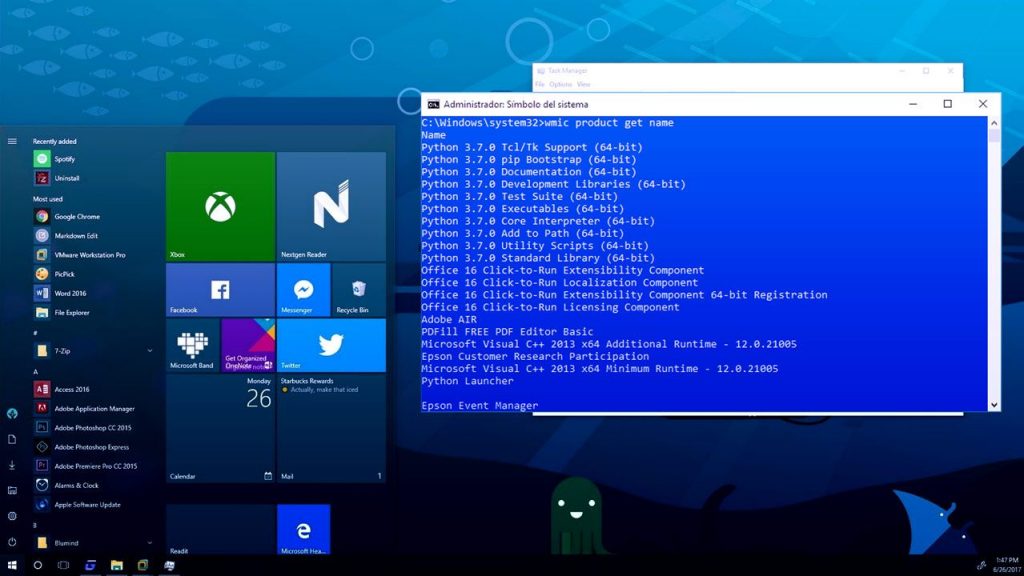Image resolution: width=1024 pixels, height=576 pixels.
Task: Open the Microsoft Band tile
Action: 192,345
